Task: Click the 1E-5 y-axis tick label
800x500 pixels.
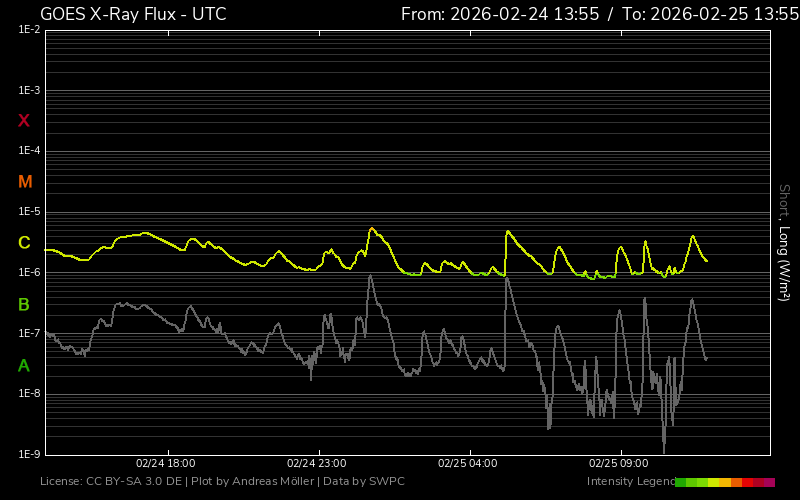Action: [x=29, y=212]
